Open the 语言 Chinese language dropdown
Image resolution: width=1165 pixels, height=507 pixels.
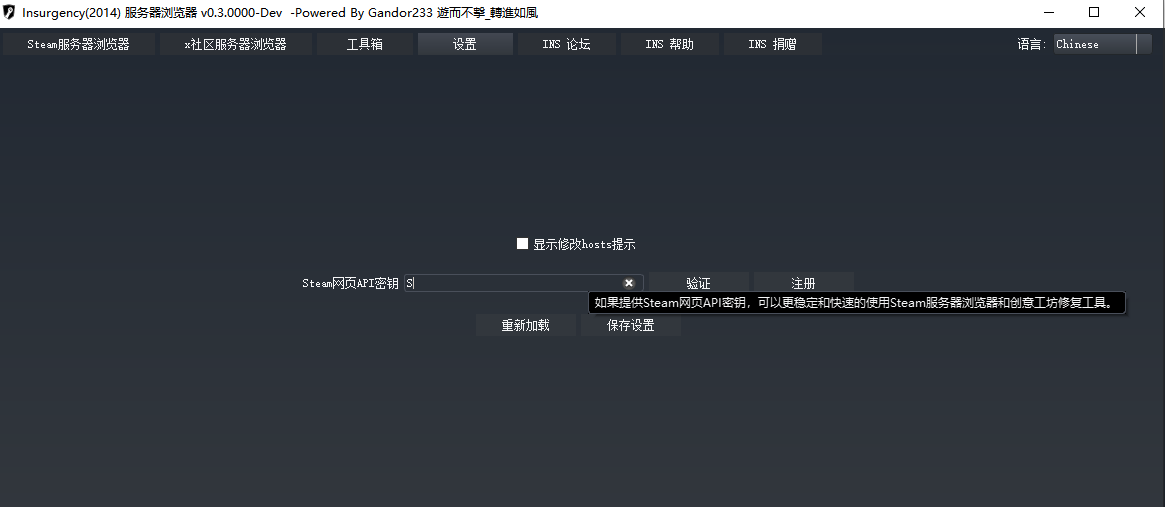pos(1102,44)
